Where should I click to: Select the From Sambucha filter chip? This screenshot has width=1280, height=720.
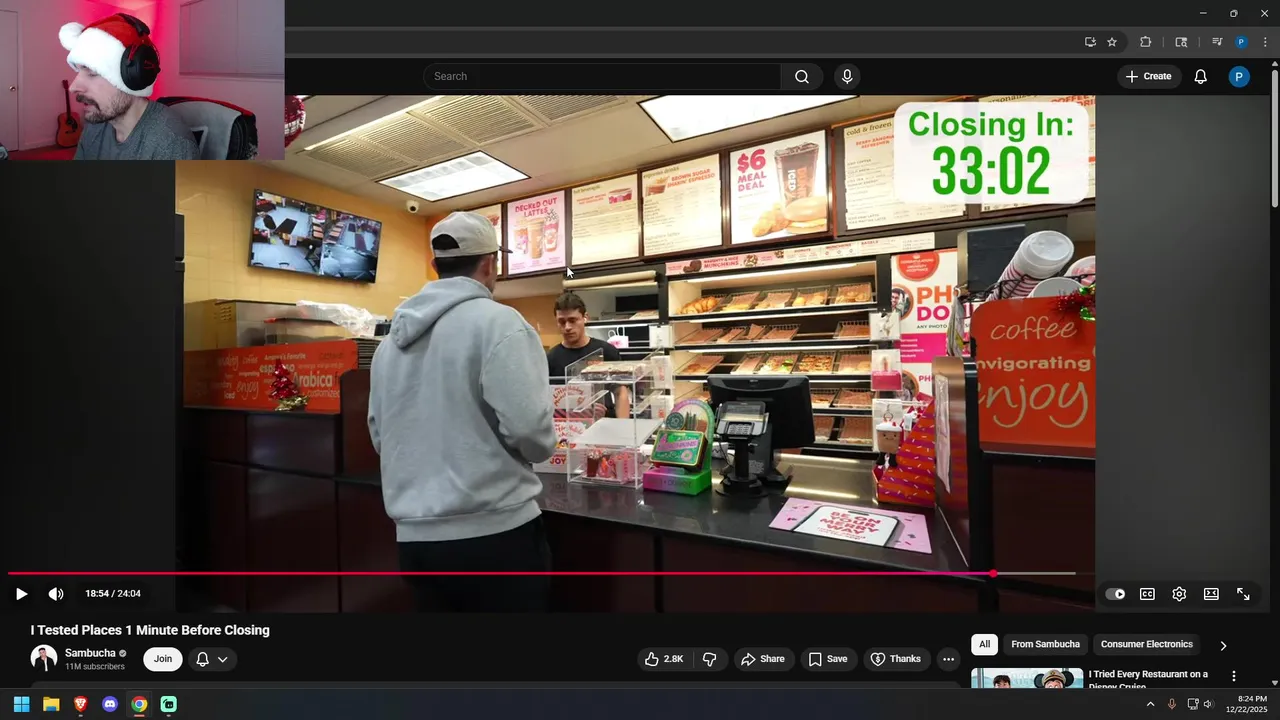pyautogui.click(x=1045, y=645)
